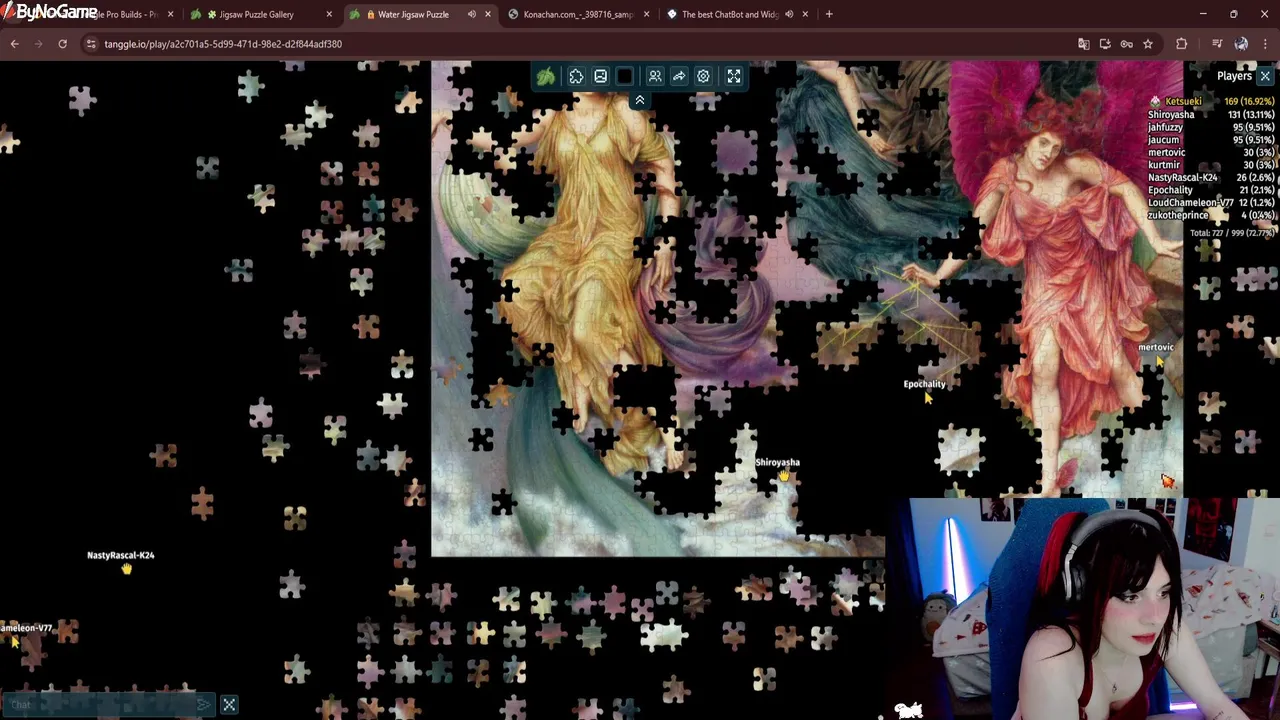This screenshot has width=1280, height=720.
Task: Open the browser three-dot menu
Action: 1266,44
